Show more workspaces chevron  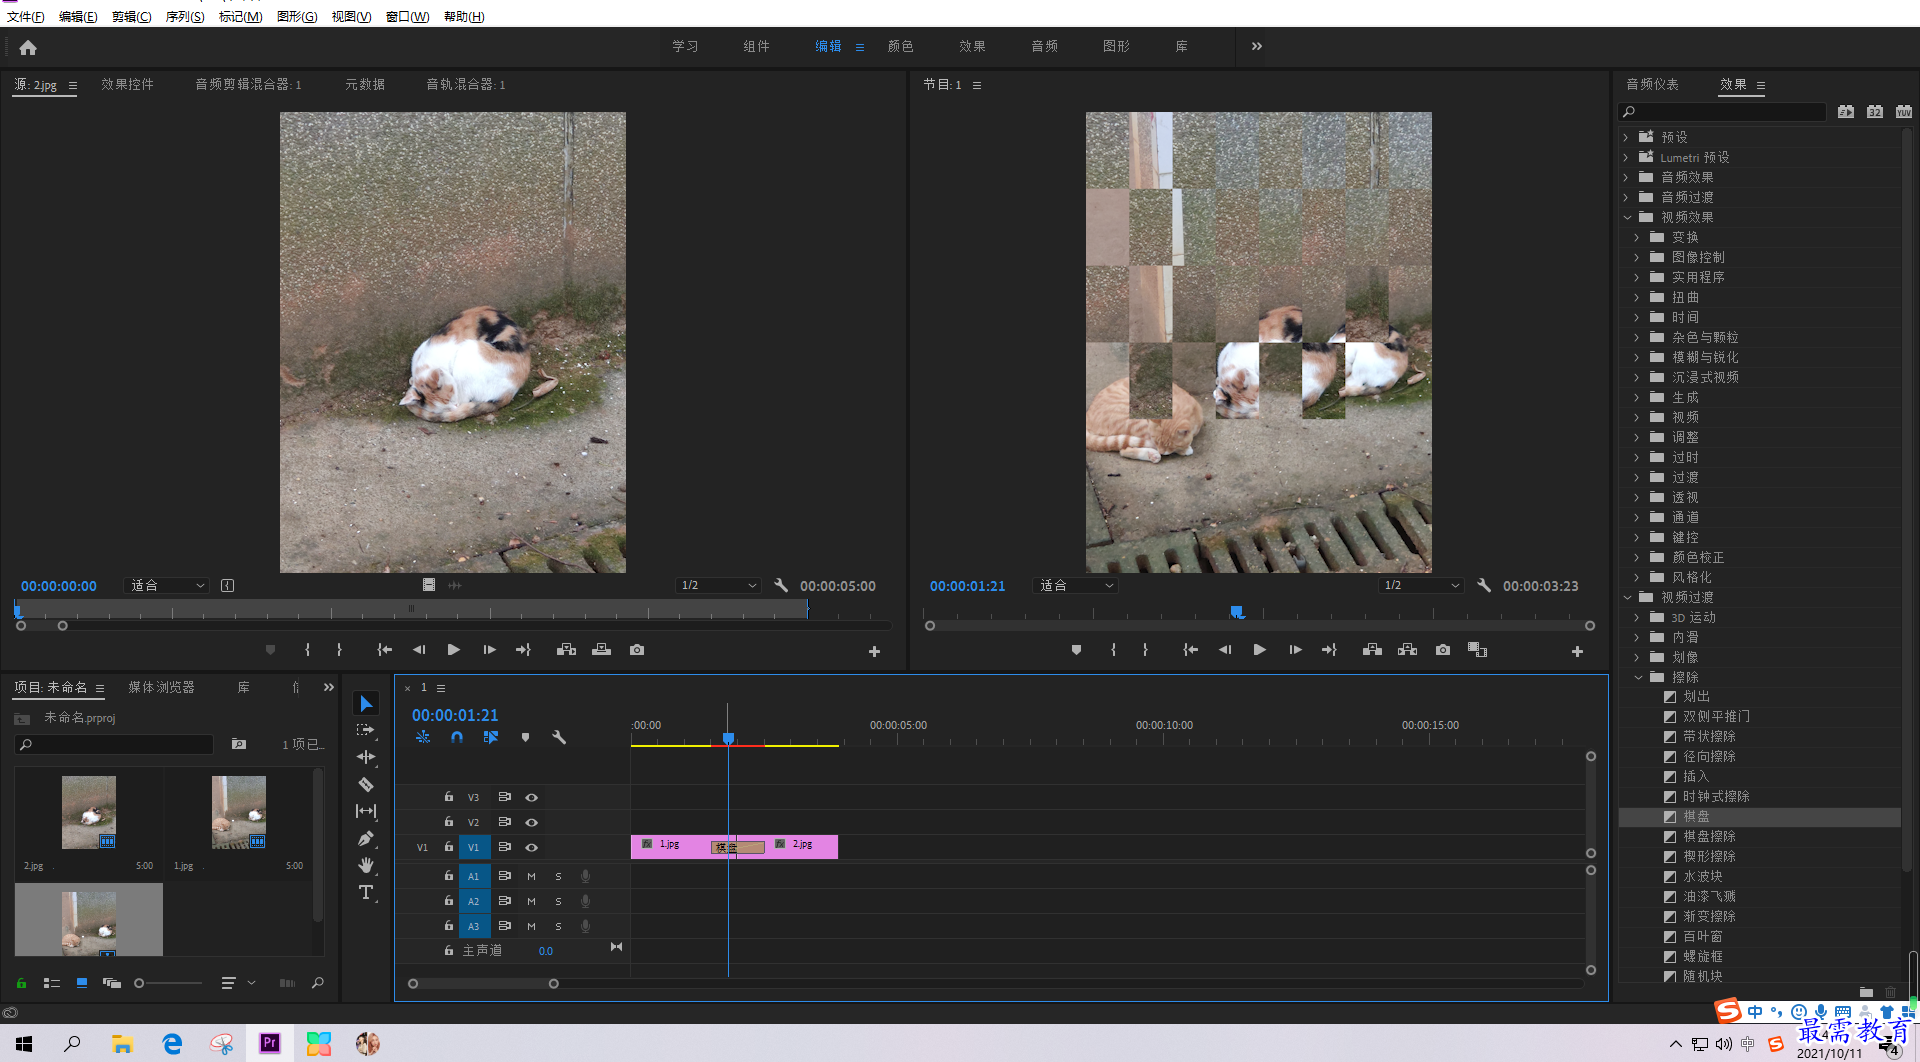(x=1257, y=46)
